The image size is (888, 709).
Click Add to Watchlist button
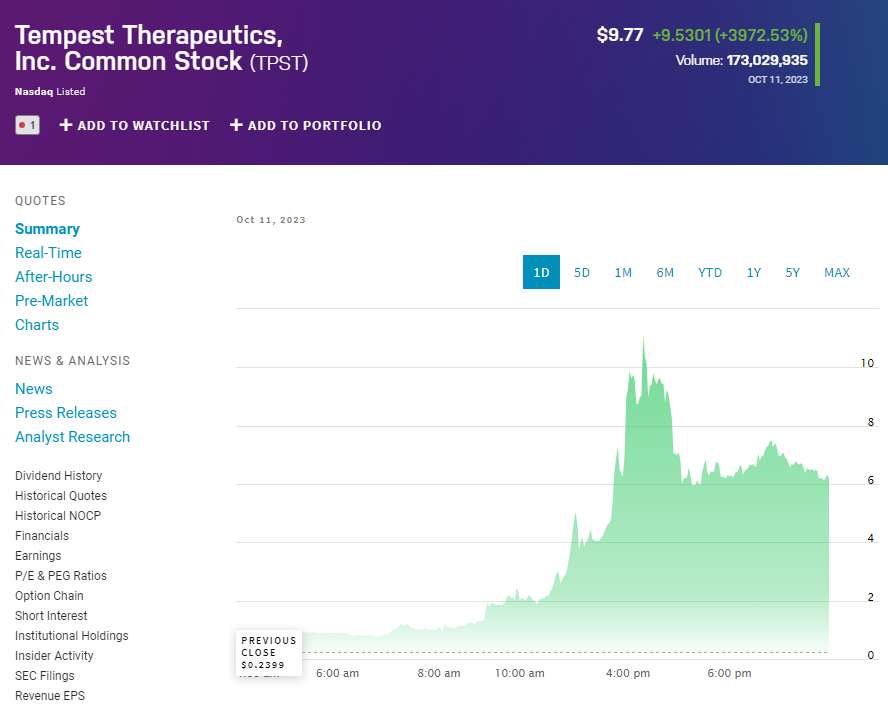[135, 125]
